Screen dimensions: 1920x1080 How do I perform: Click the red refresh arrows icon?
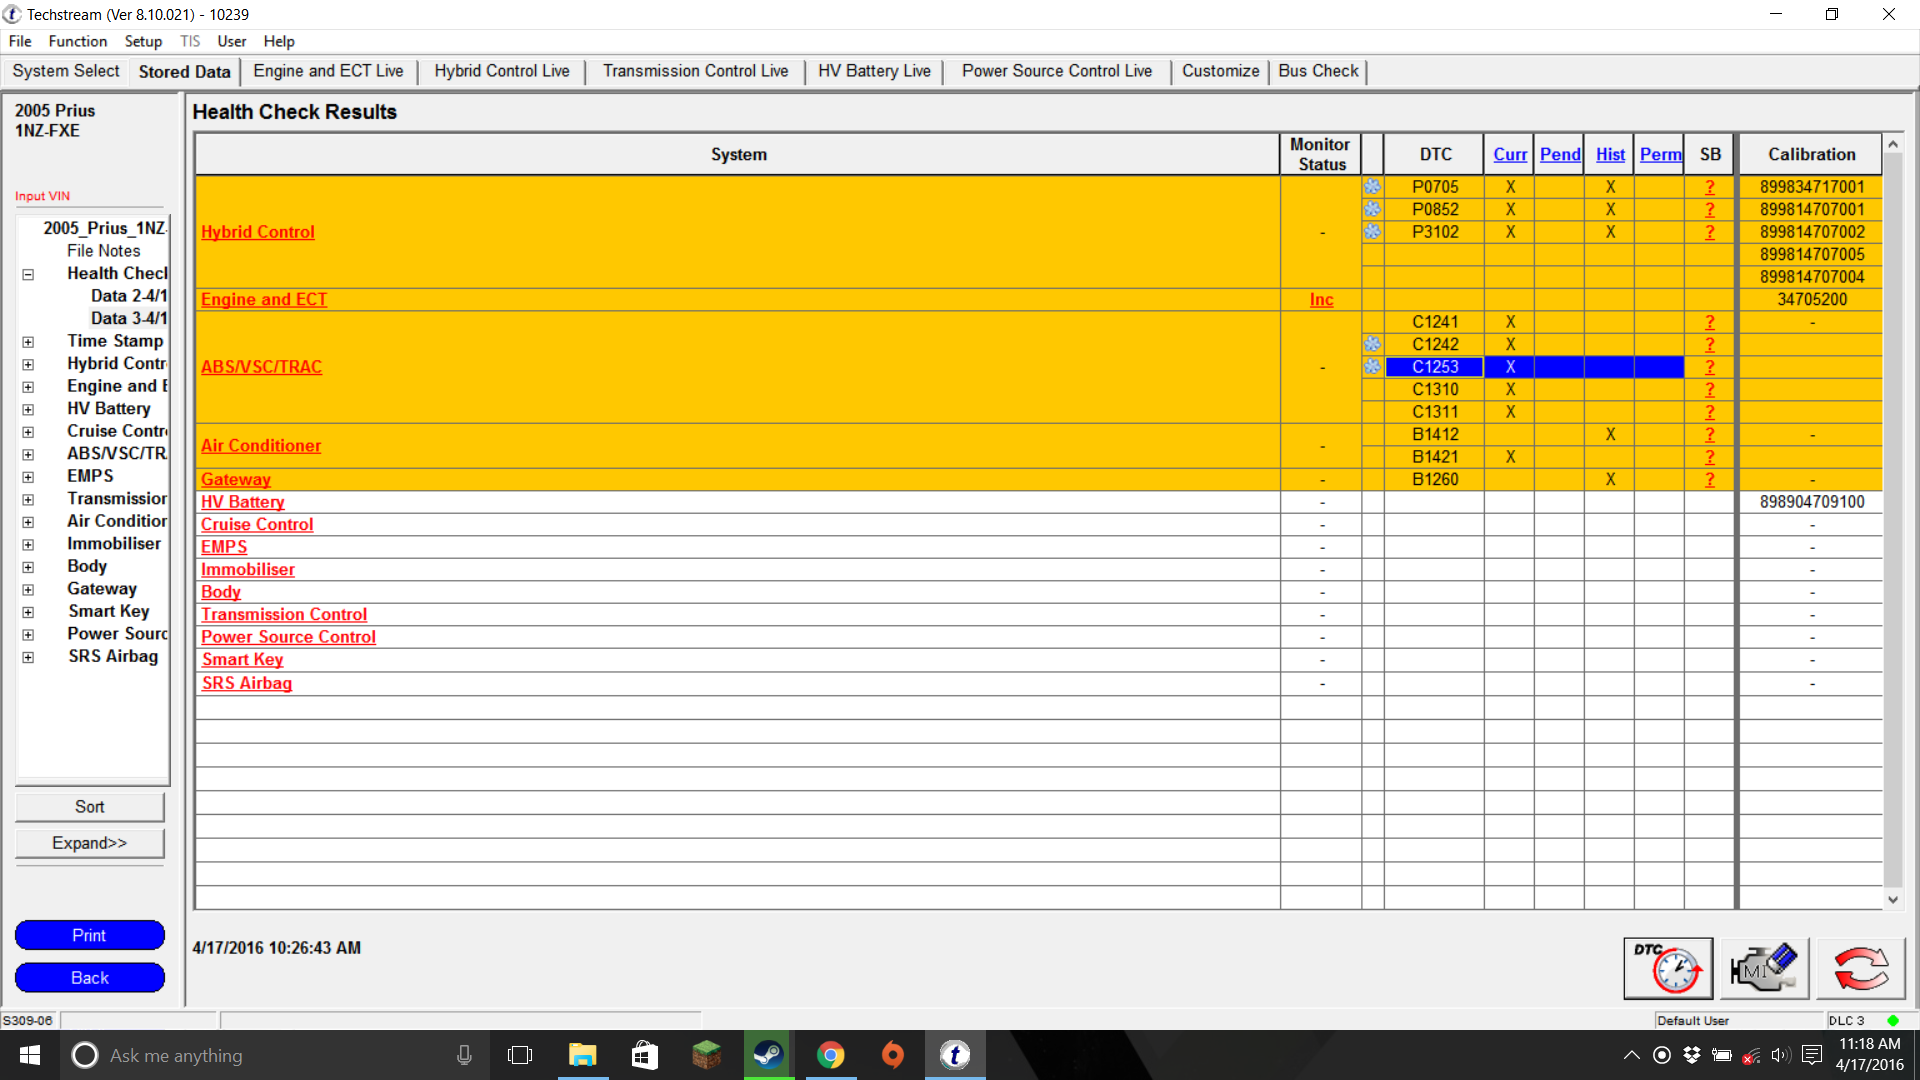pos(1861,968)
